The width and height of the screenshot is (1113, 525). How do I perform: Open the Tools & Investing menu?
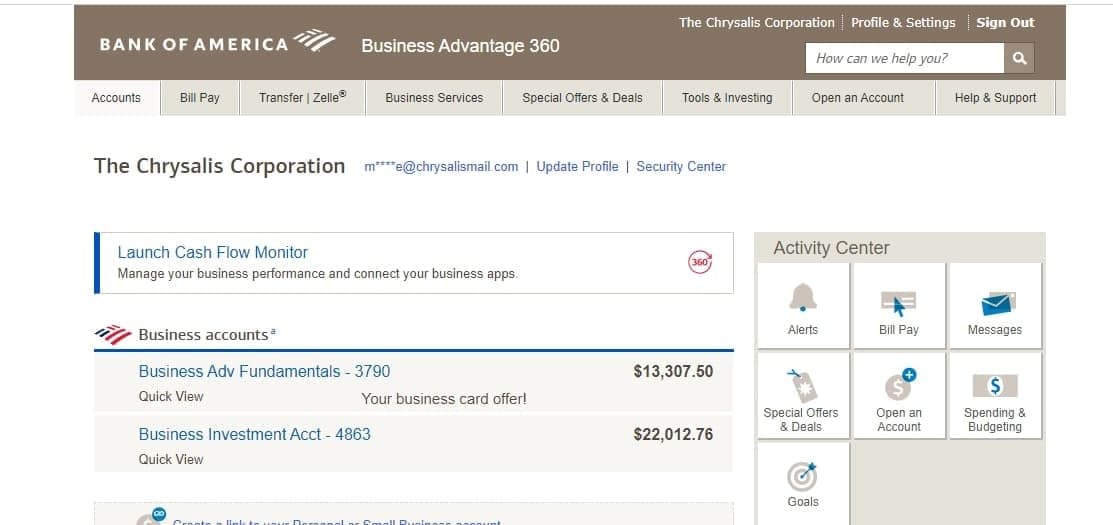727,98
